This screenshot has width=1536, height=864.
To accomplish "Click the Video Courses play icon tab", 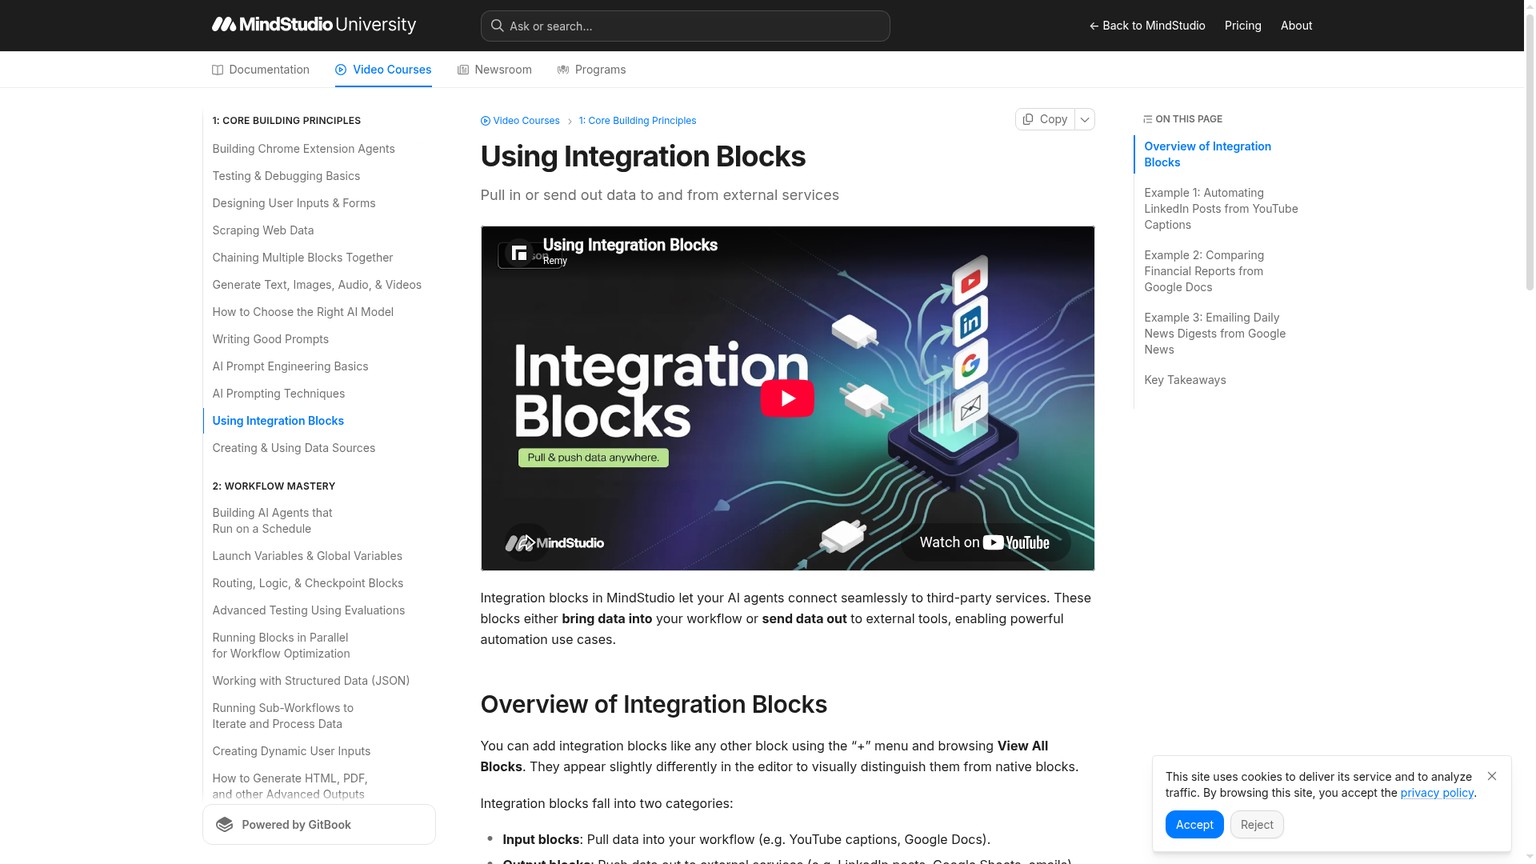I will (341, 70).
